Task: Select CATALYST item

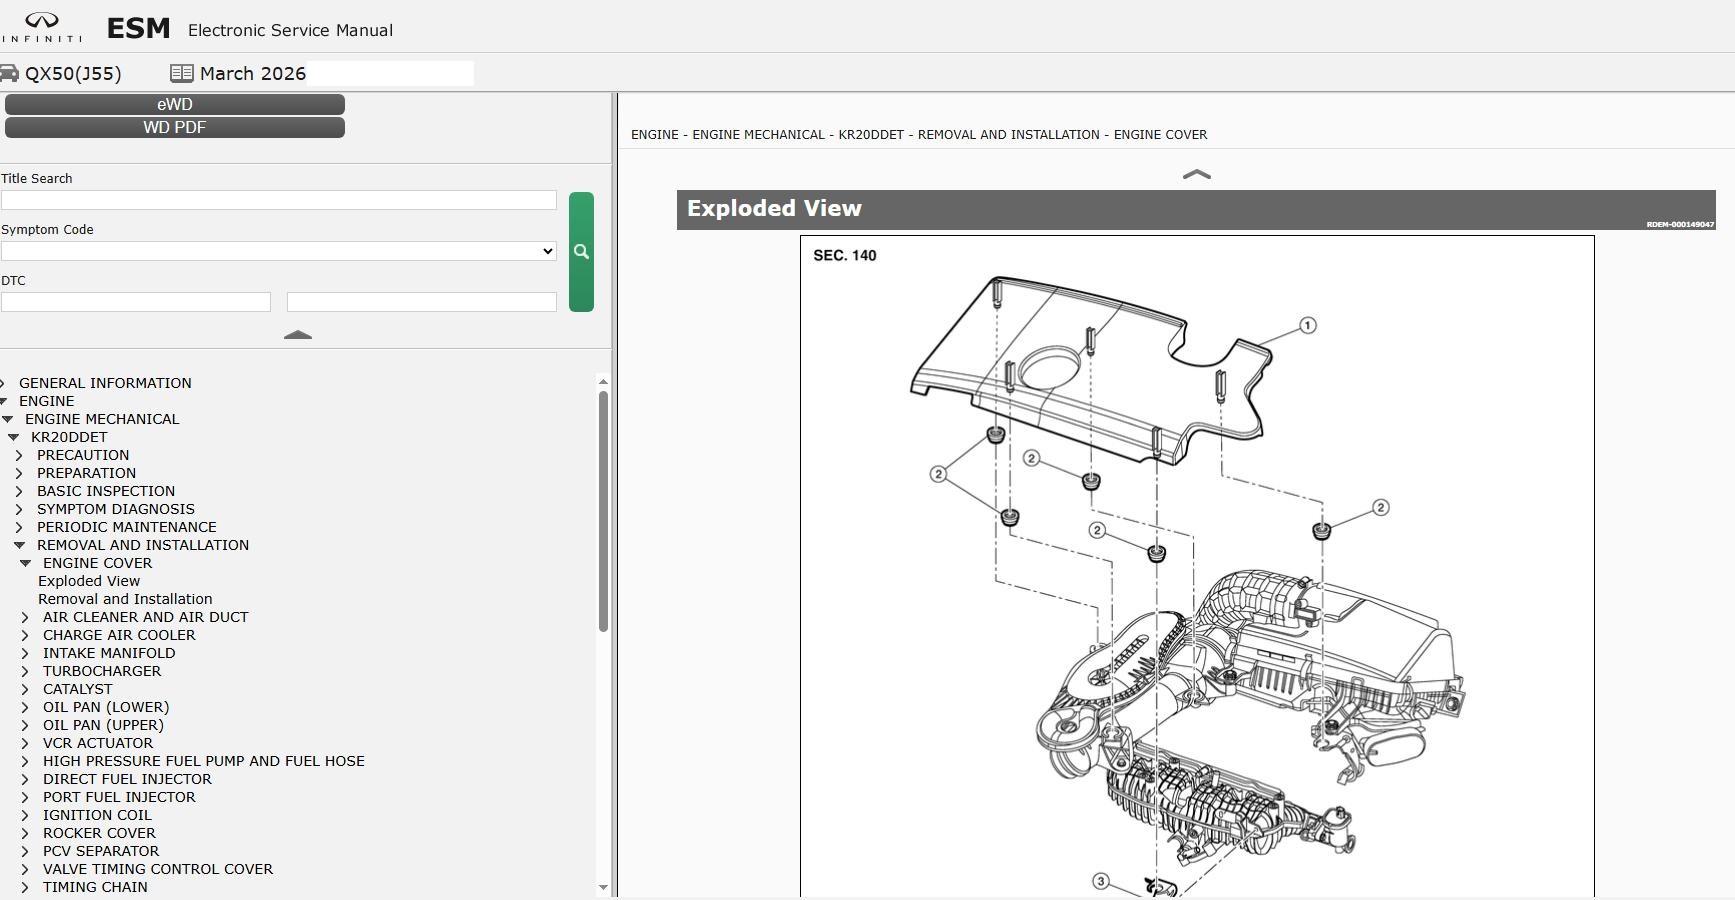Action: pyautogui.click(x=77, y=689)
